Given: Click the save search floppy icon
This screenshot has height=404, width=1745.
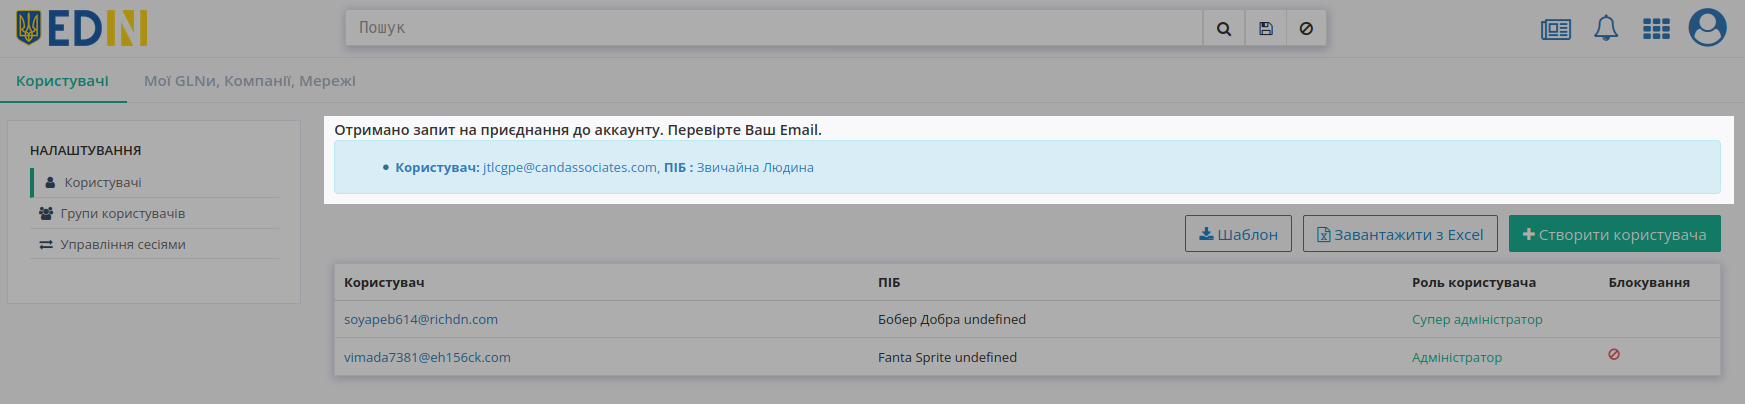Looking at the screenshot, I should pos(1265,29).
